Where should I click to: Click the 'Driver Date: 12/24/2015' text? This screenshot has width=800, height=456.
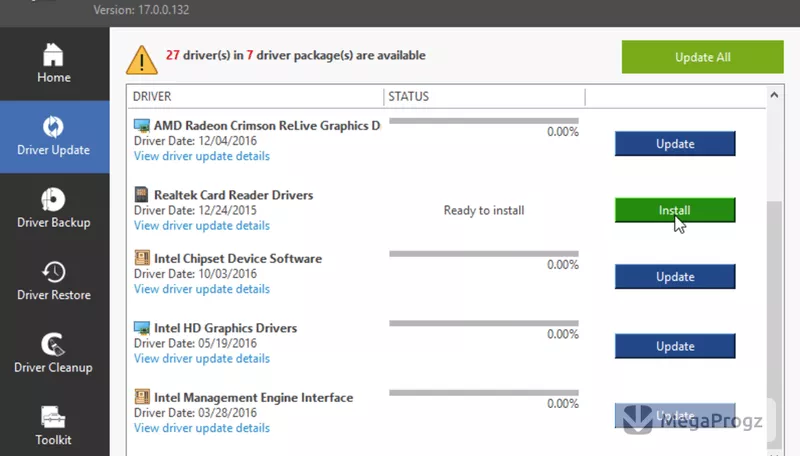point(195,210)
